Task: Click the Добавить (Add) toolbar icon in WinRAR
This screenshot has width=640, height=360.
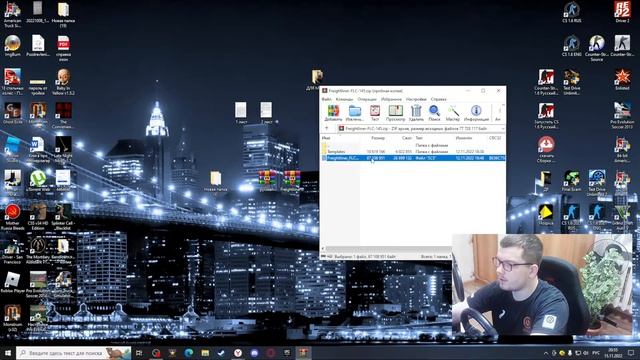Action: point(333,113)
